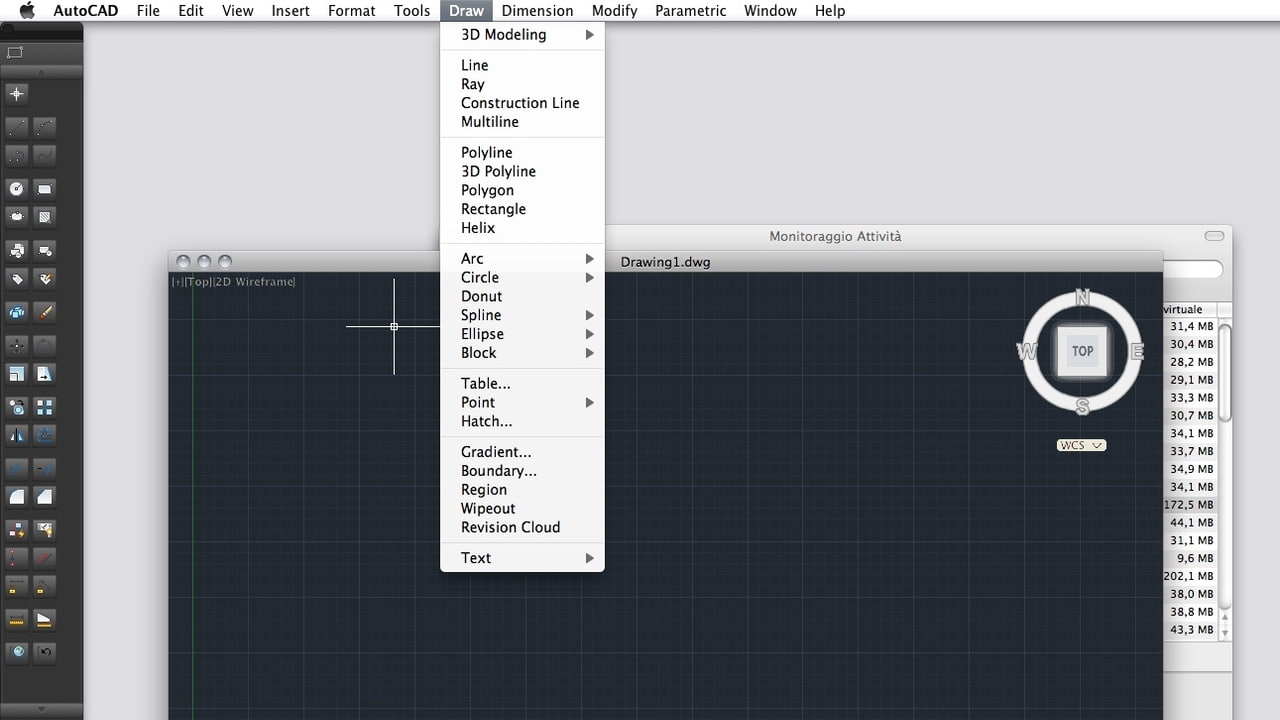This screenshot has height=720, width=1280.
Task: Click the N compass direction on the ViewCube
Action: (x=1082, y=297)
